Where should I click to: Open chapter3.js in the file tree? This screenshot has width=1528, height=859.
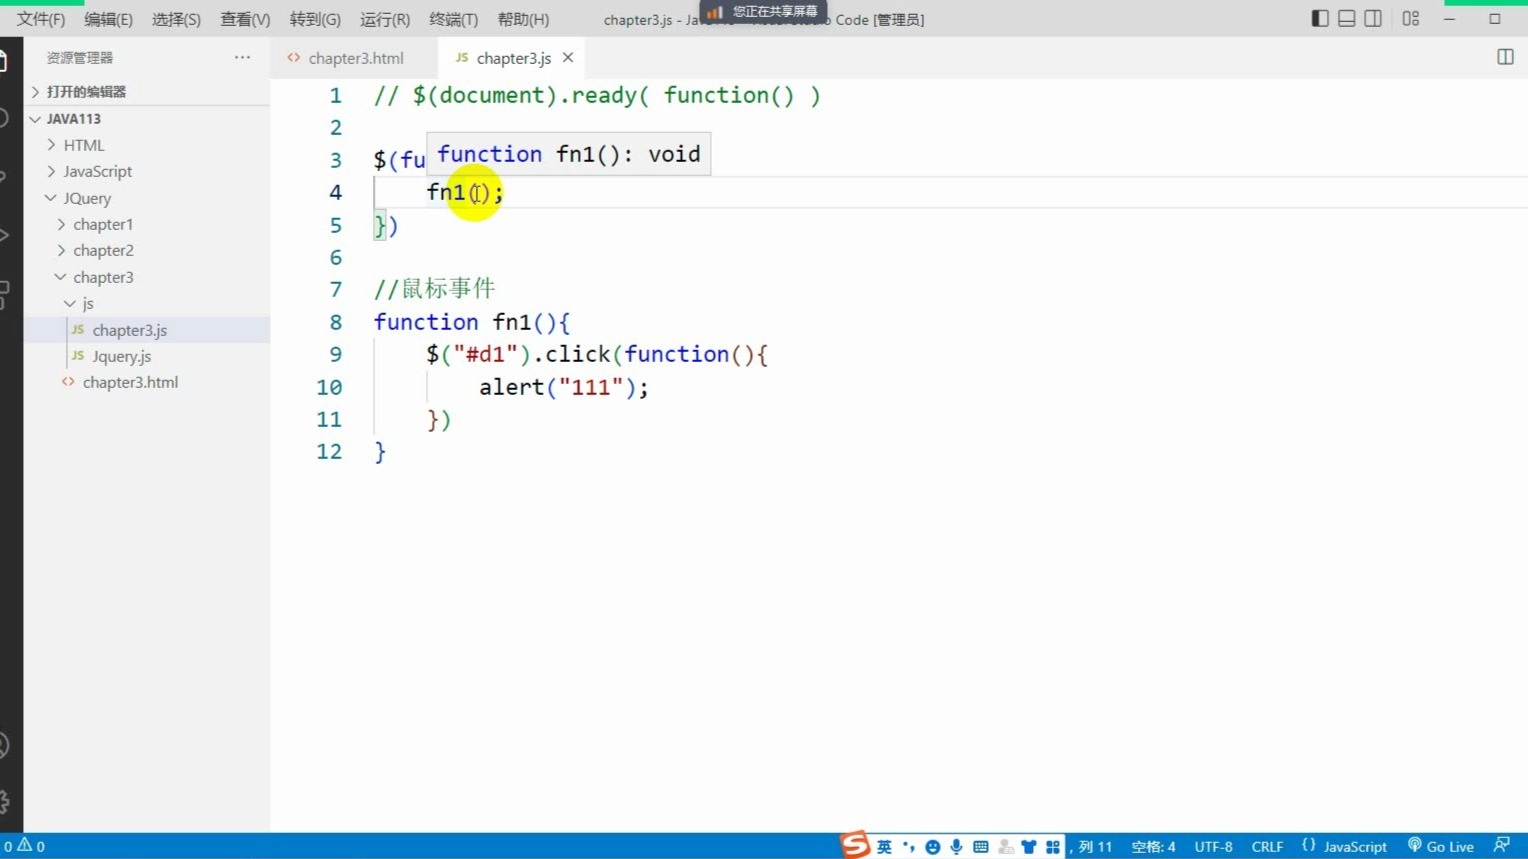tap(147, 330)
